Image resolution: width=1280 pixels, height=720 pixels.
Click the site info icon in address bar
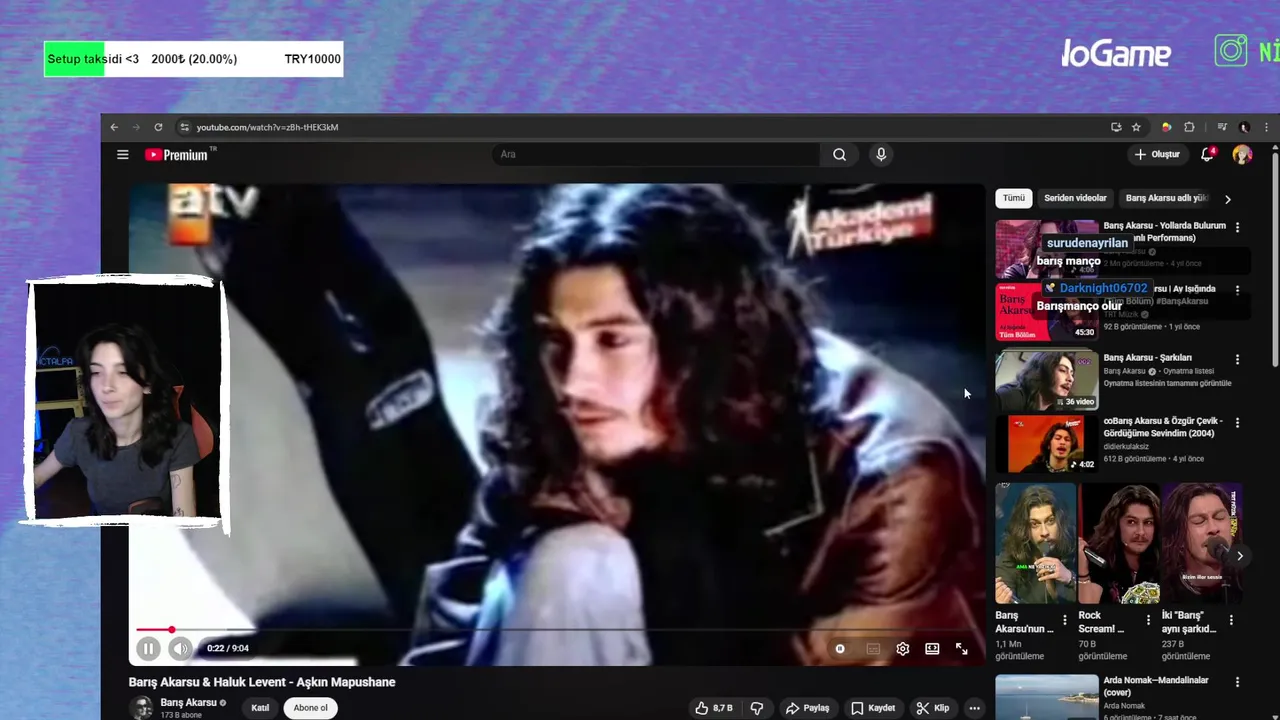[184, 127]
